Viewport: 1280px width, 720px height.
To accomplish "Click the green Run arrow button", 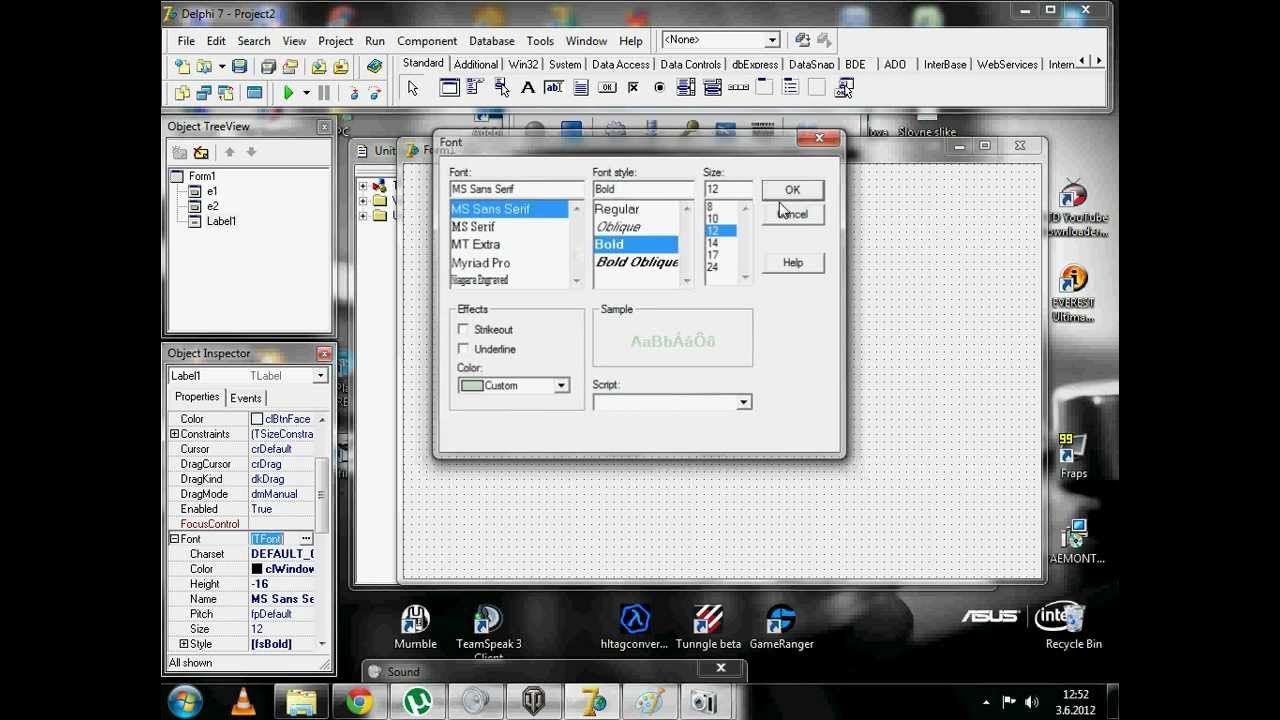I will [288, 93].
